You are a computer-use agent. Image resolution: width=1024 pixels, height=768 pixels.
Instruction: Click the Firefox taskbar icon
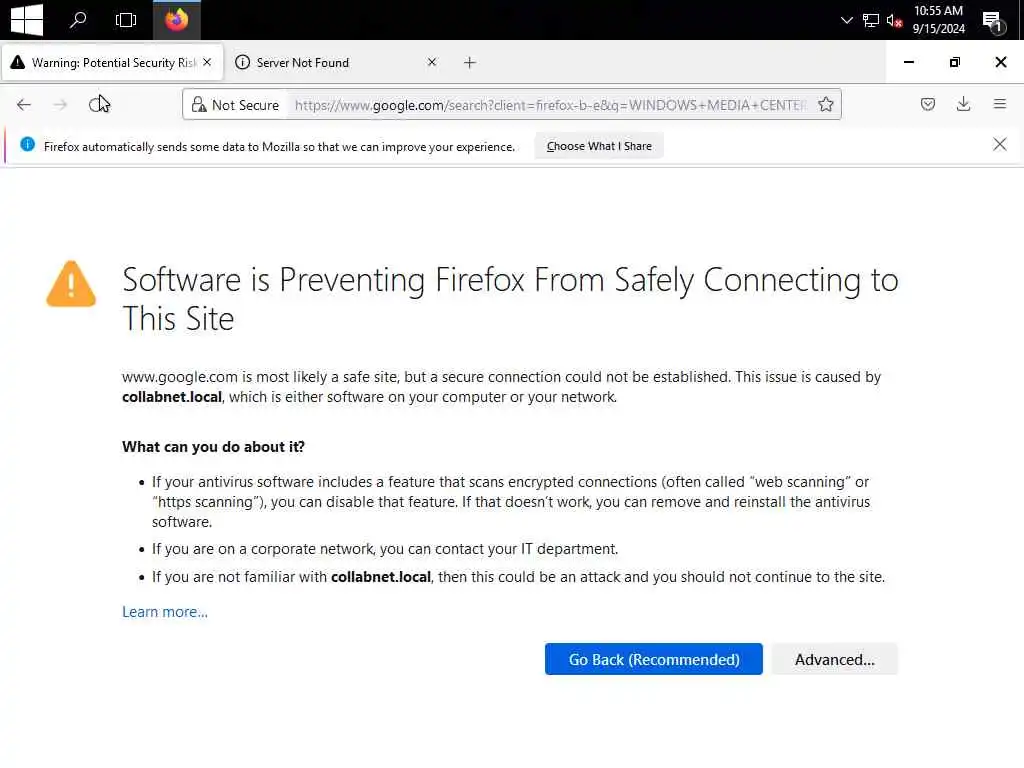177,20
